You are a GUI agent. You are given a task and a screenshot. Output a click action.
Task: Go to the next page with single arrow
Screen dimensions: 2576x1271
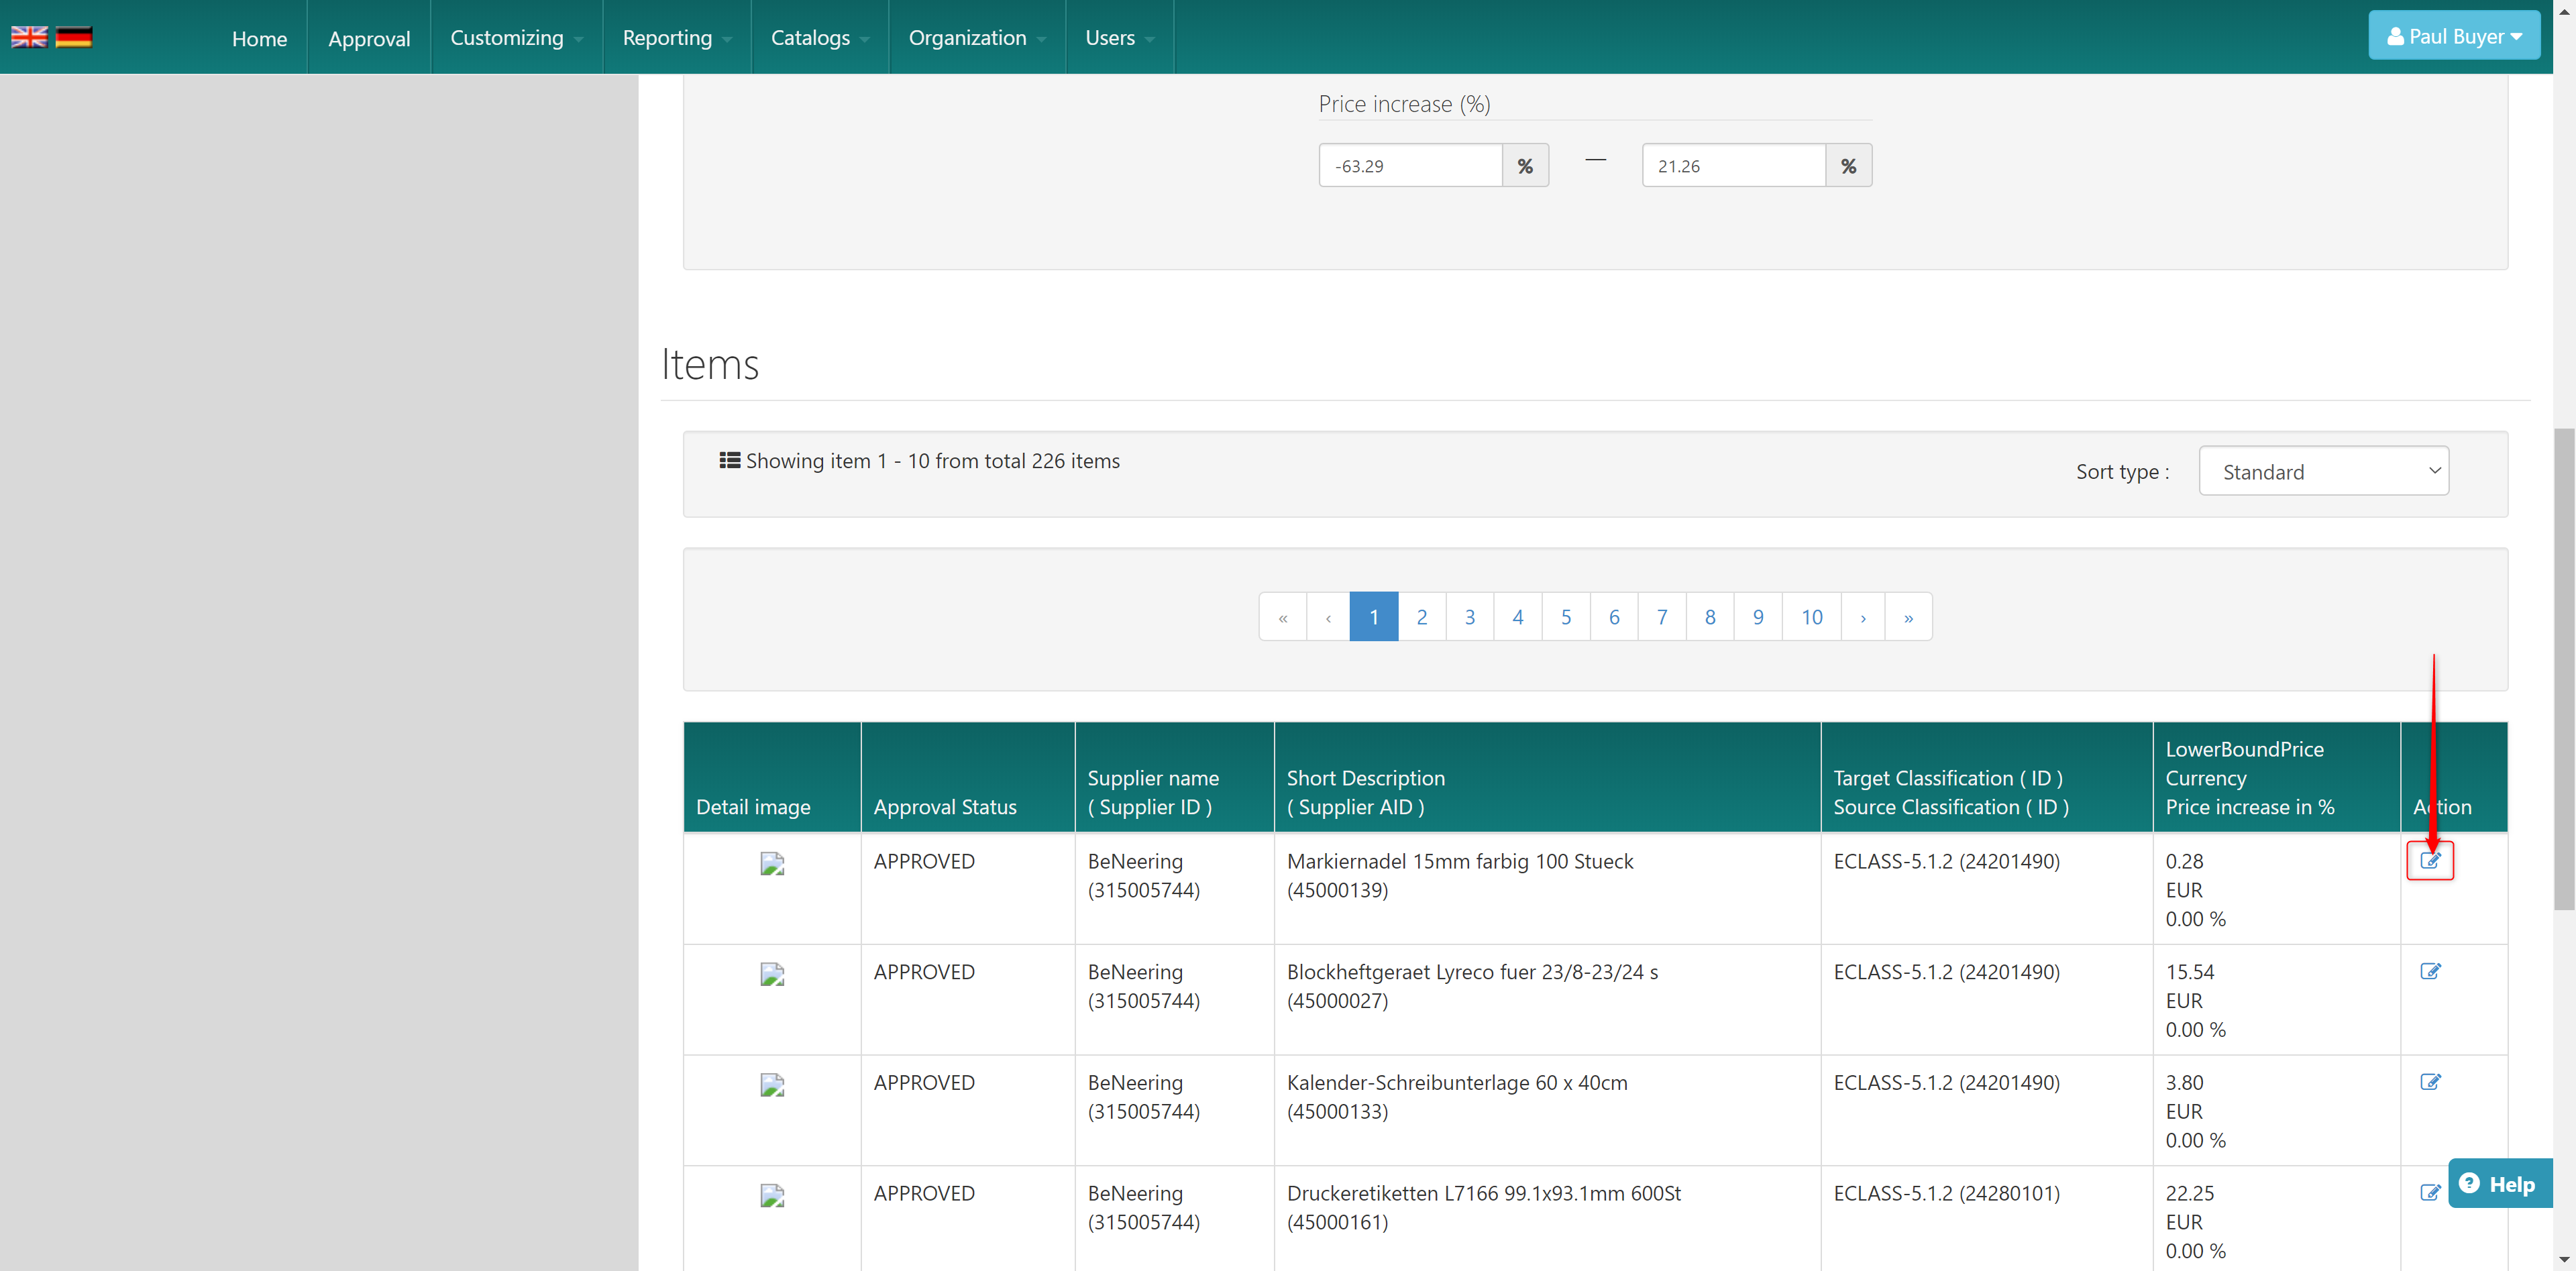(x=1862, y=617)
